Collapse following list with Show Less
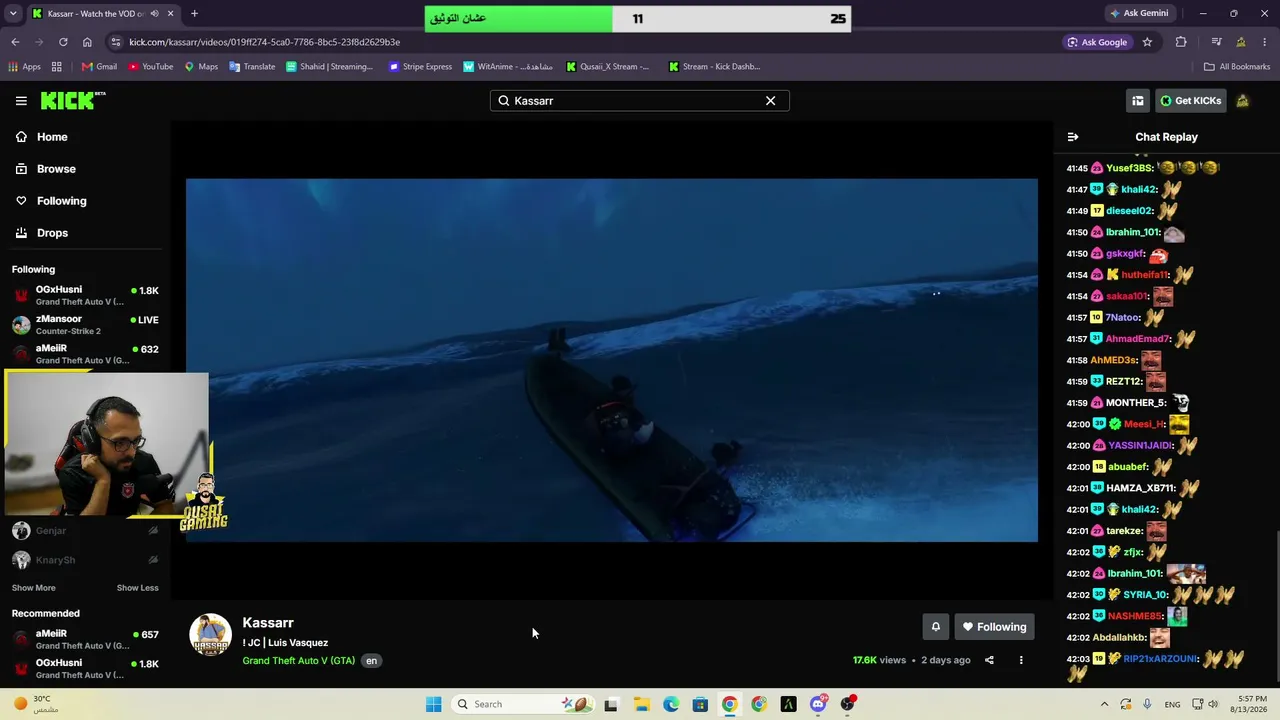Screen dimensions: 1280x720 point(137,588)
